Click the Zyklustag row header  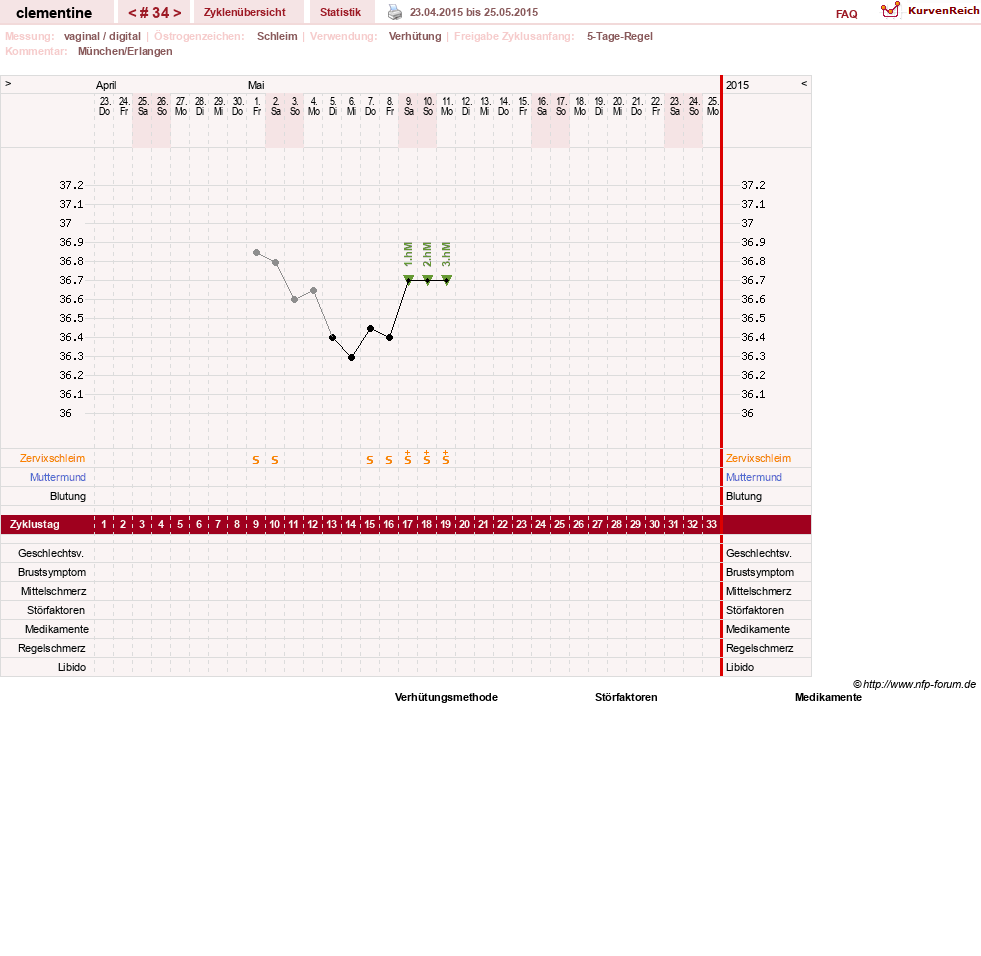coord(34,524)
